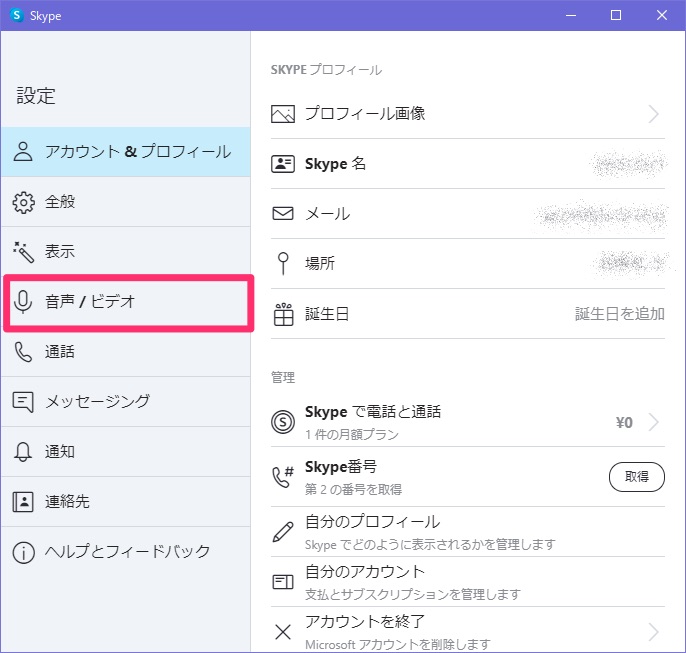Open ヘルプとフィードバック section
The height and width of the screenshot is (653, 686).
pos(126,552)
